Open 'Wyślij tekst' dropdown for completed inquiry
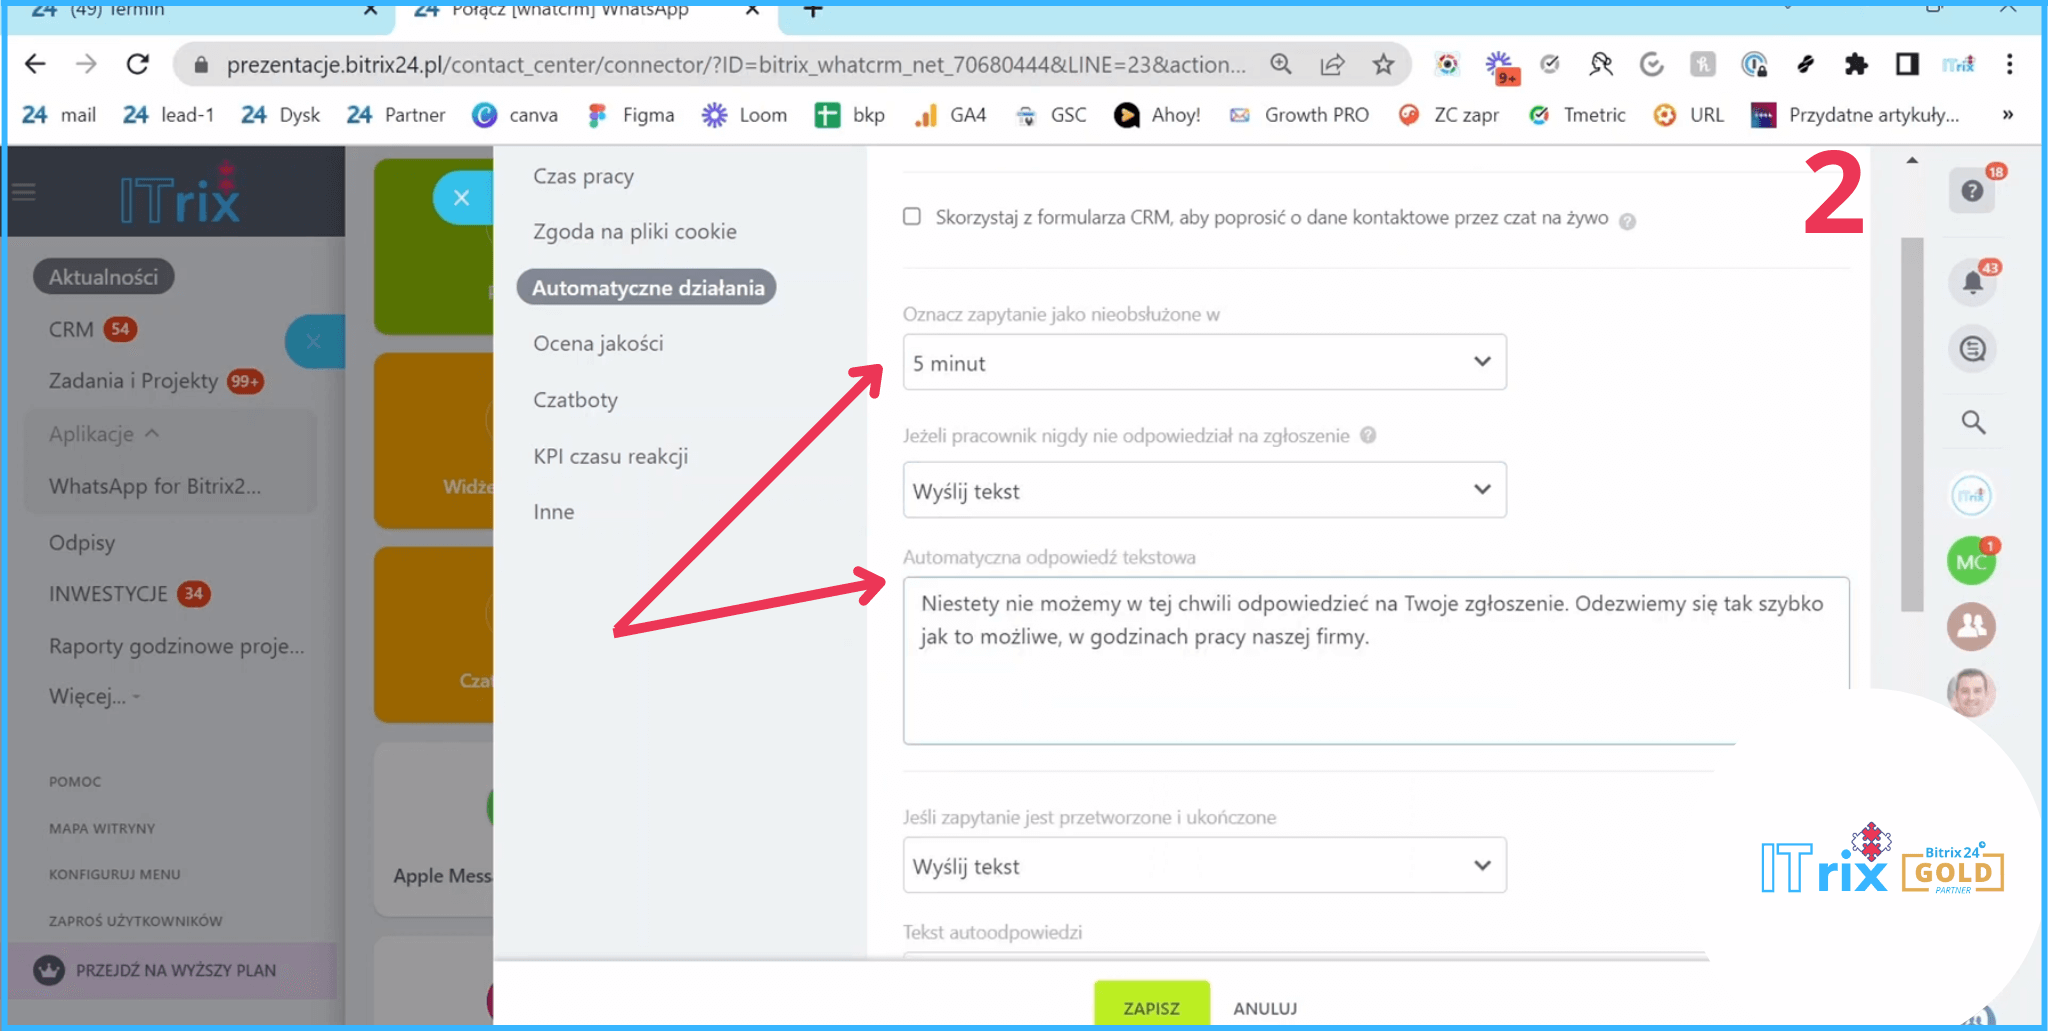 (x=1204, y=866)
